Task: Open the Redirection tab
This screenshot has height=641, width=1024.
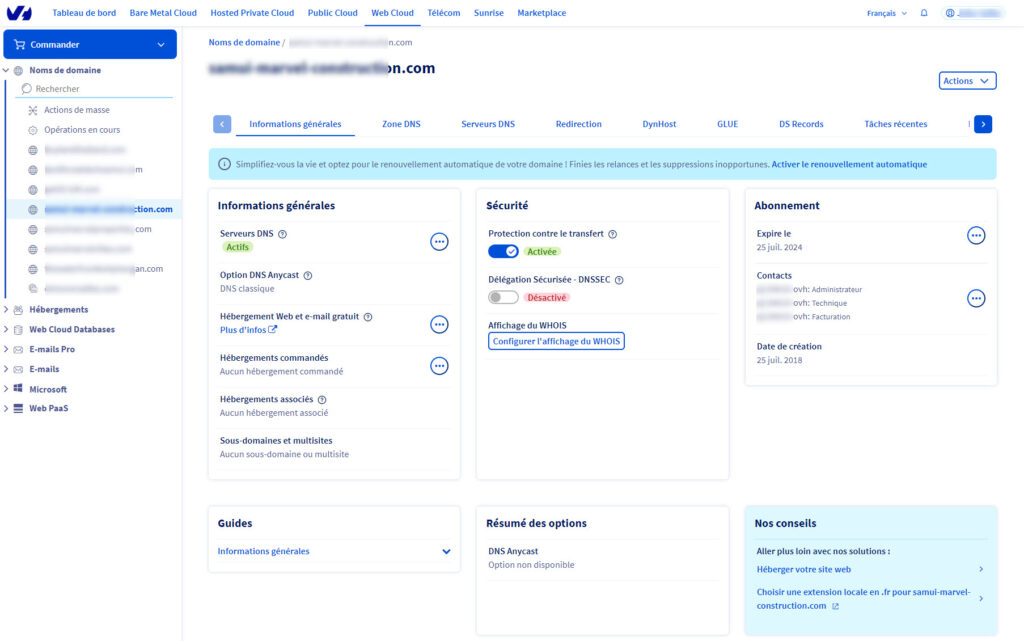Action: pyautogui.click(x=579, y=124)
